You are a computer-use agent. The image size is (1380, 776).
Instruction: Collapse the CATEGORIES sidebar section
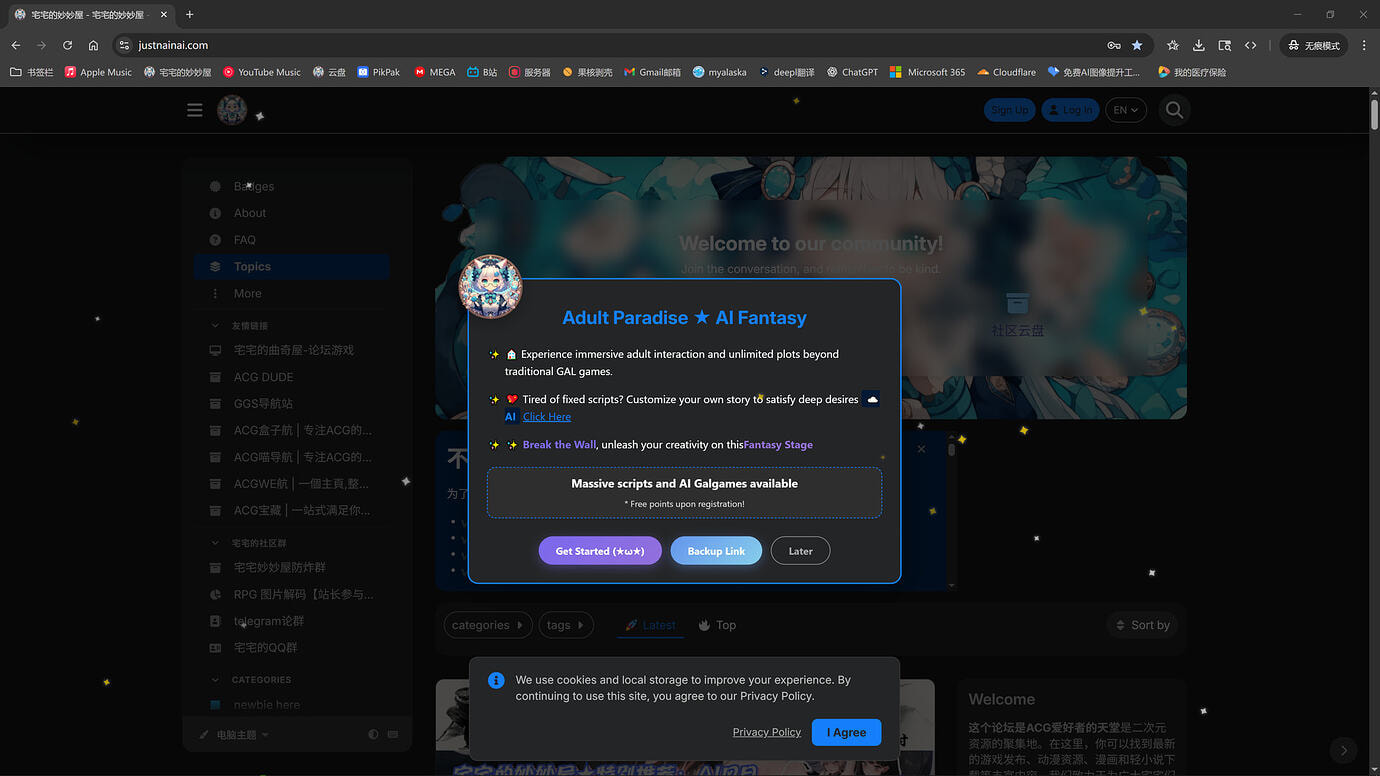pyautogui.click(x=215, y=679)
